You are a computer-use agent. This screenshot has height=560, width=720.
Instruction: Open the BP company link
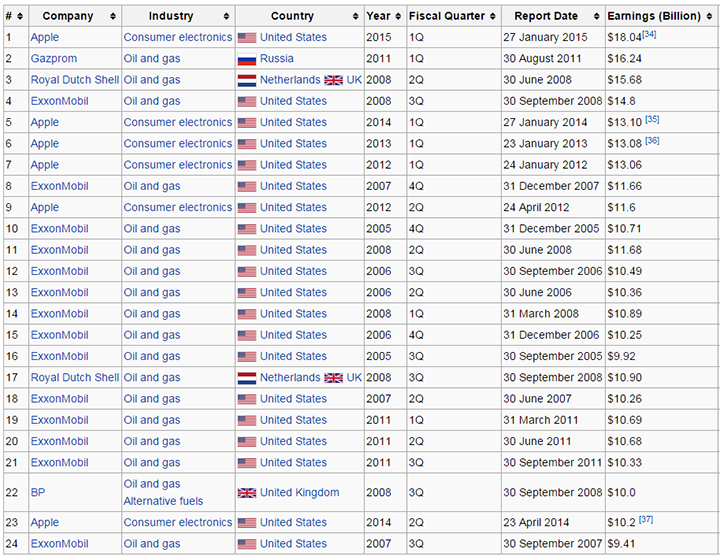[x=38, y=493]
